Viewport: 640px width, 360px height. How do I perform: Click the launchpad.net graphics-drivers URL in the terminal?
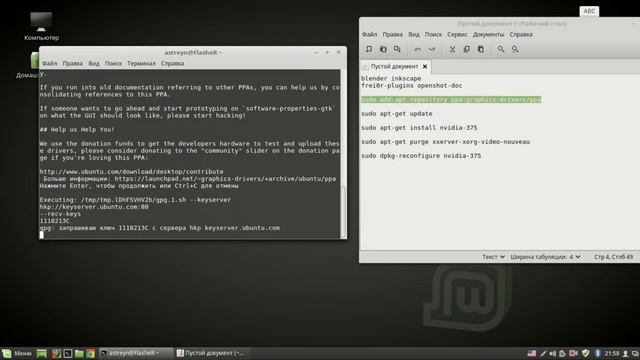[225, 179]
